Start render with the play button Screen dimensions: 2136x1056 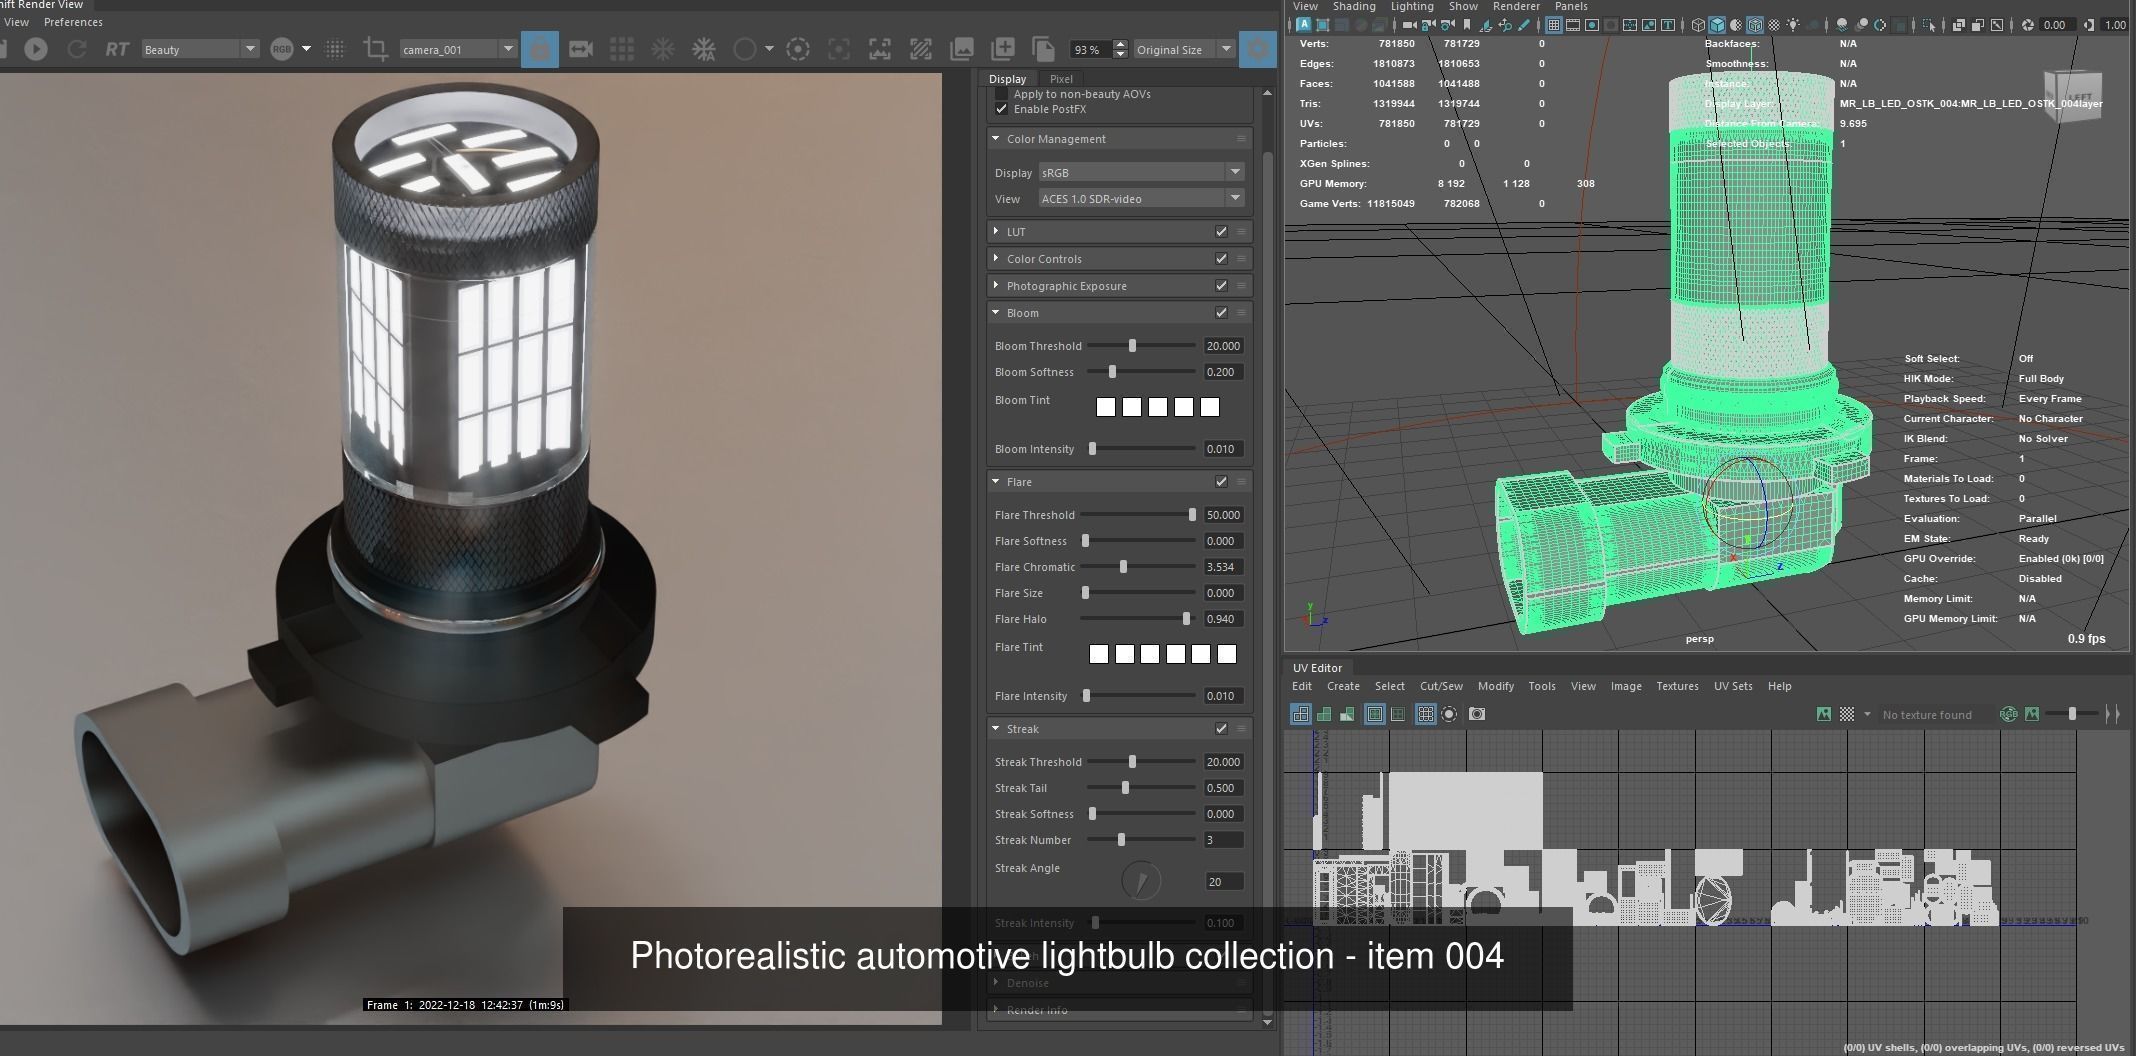tap(36, 48)
